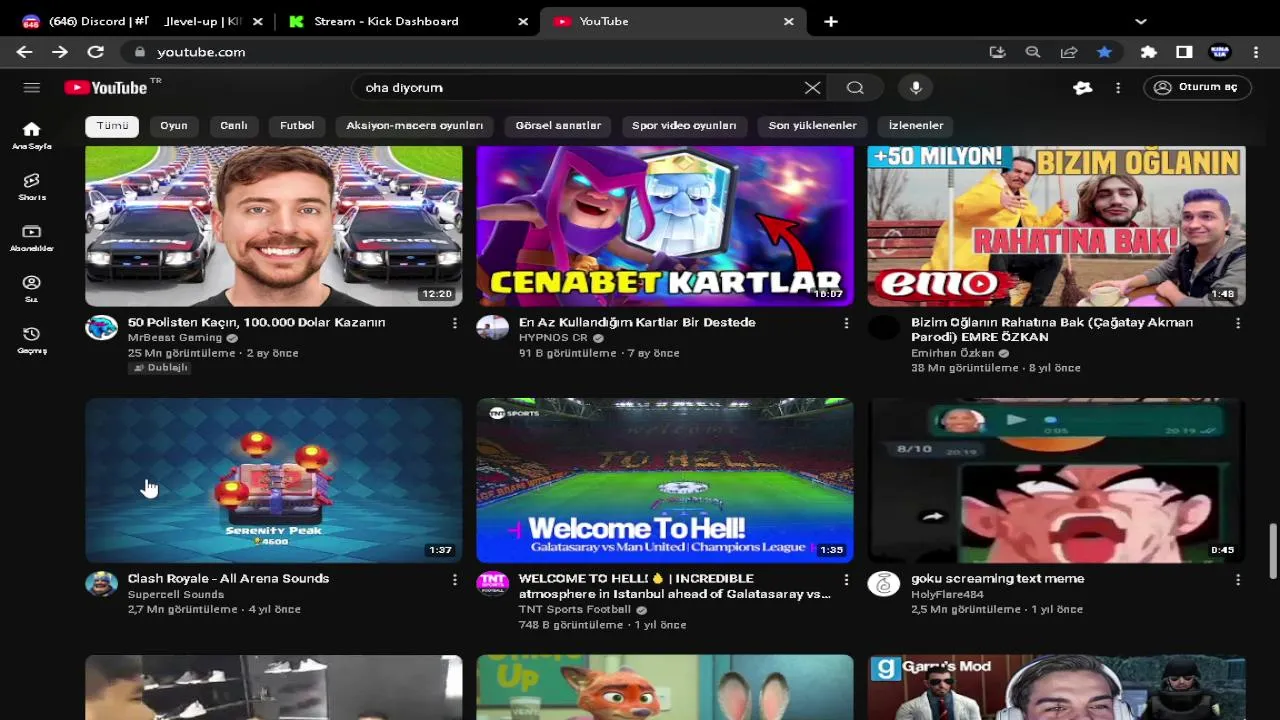Click share page icon in address bar
Screen dimensions: 1280x720
[1069, 52]
